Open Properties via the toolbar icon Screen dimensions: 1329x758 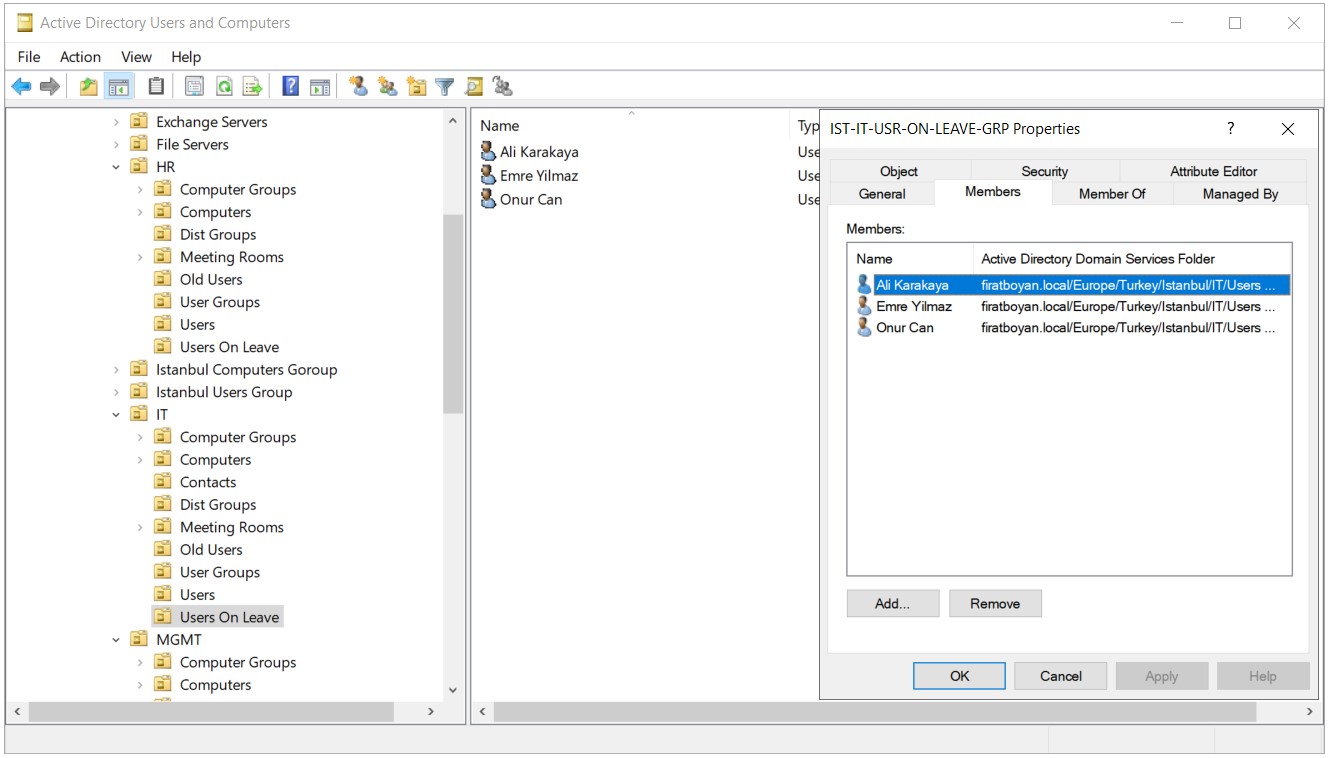click(x=195, y=87)
